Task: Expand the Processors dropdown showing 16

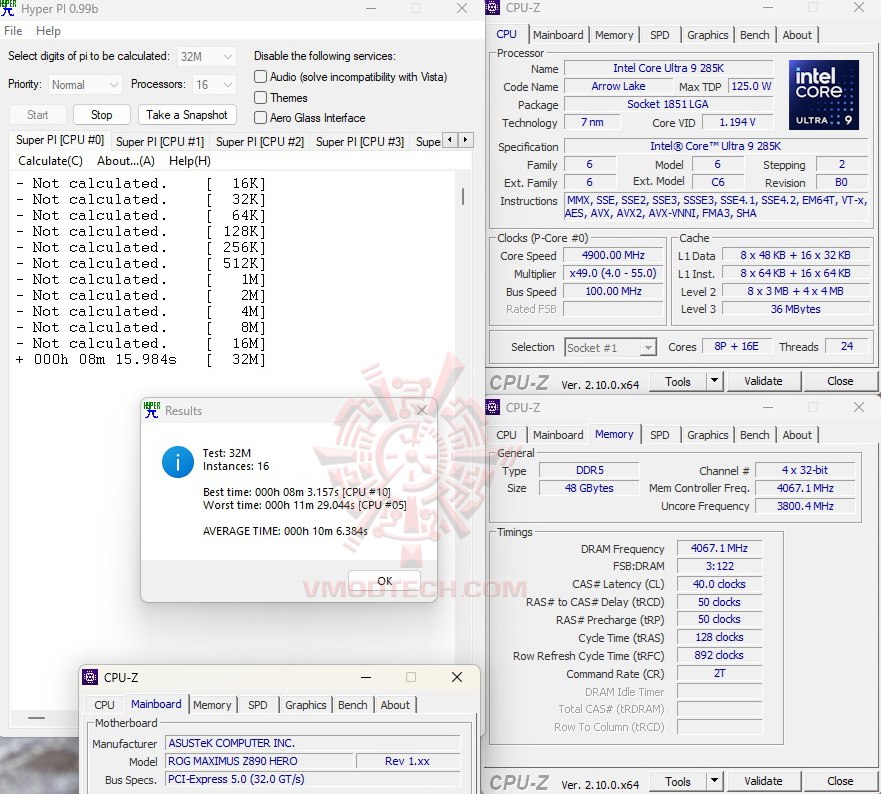Action: [214, 85]
